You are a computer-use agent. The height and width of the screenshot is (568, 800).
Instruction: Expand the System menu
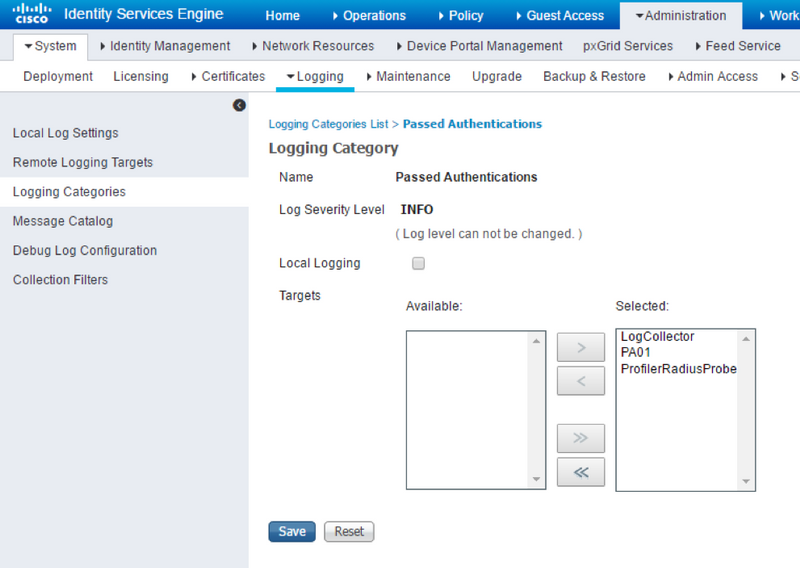pyautogui.click(x=51, y=46)
